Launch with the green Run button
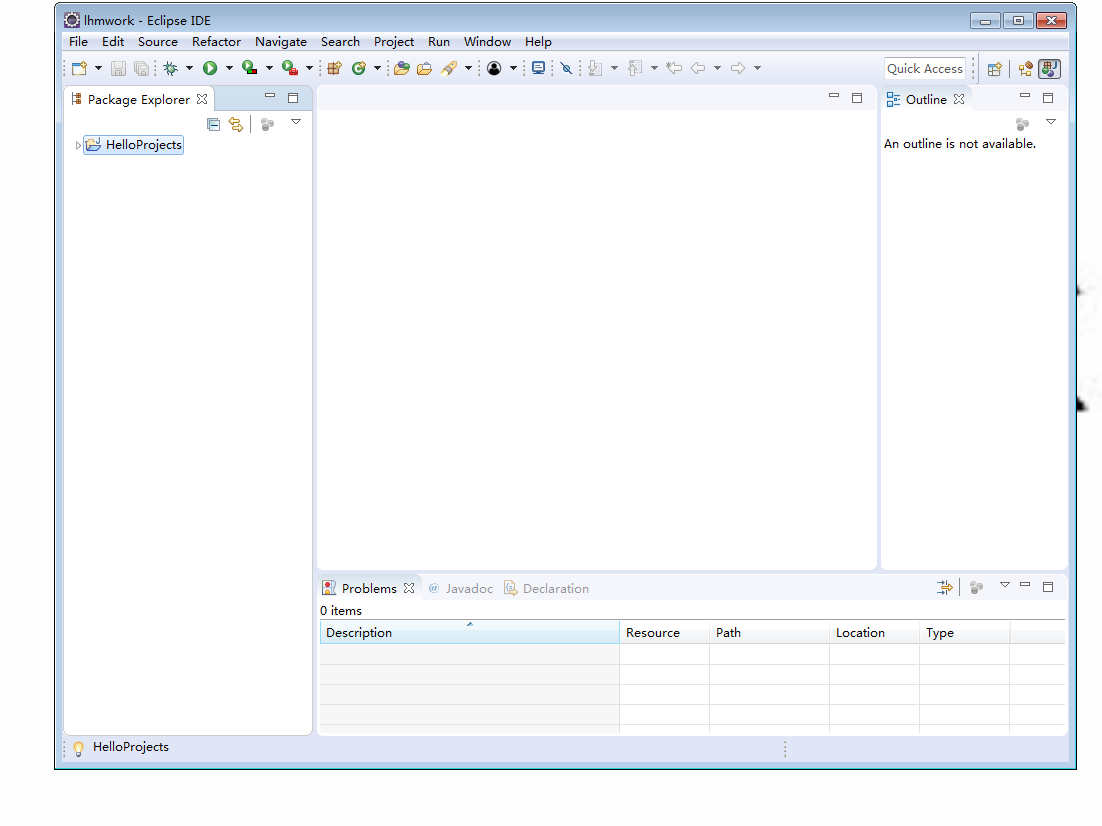Viewport: 1102px width, 826px height. 210,68
